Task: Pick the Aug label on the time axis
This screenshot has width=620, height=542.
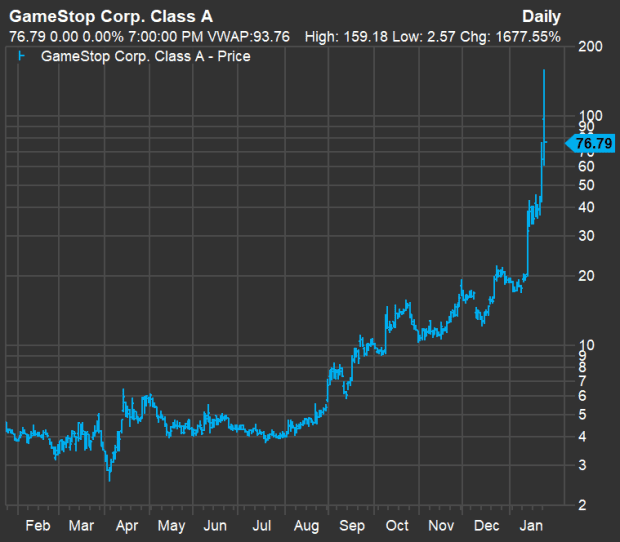Action: pos(307,525)
